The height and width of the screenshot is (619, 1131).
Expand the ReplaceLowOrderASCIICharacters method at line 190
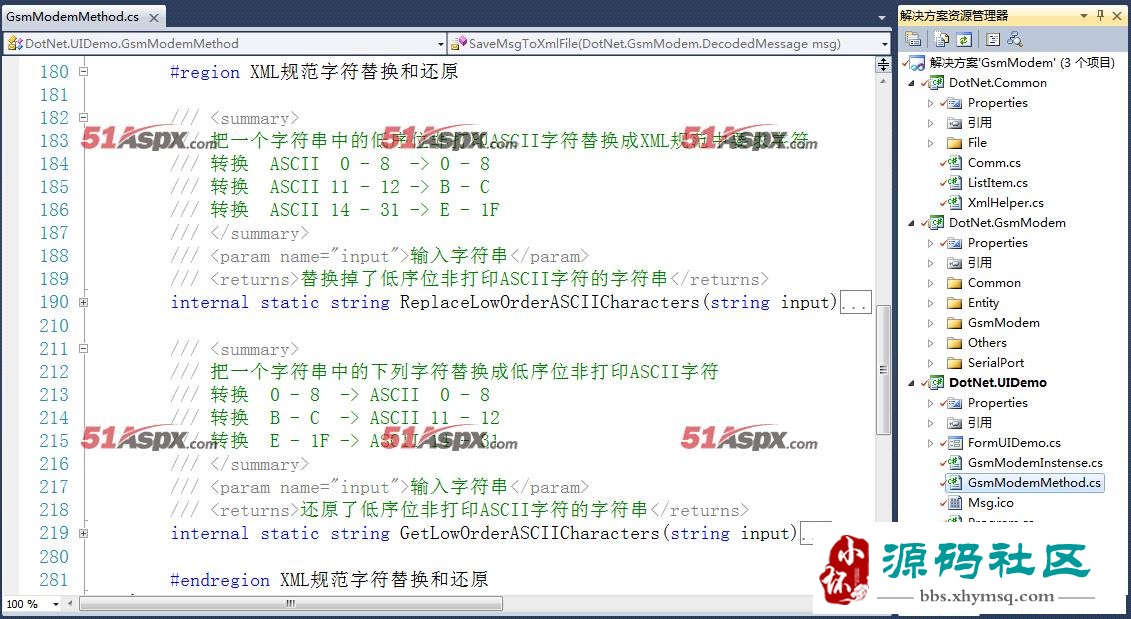(83, 302)
